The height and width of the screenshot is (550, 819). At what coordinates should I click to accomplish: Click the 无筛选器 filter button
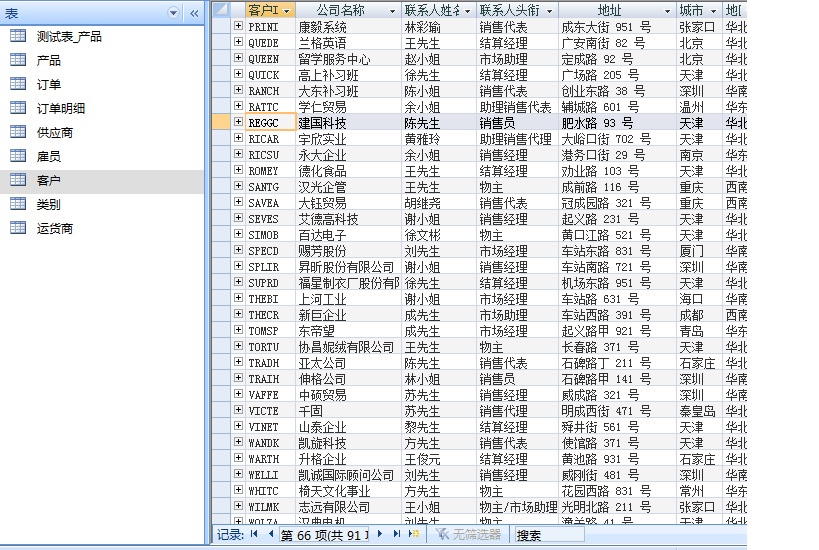(467, 535)
